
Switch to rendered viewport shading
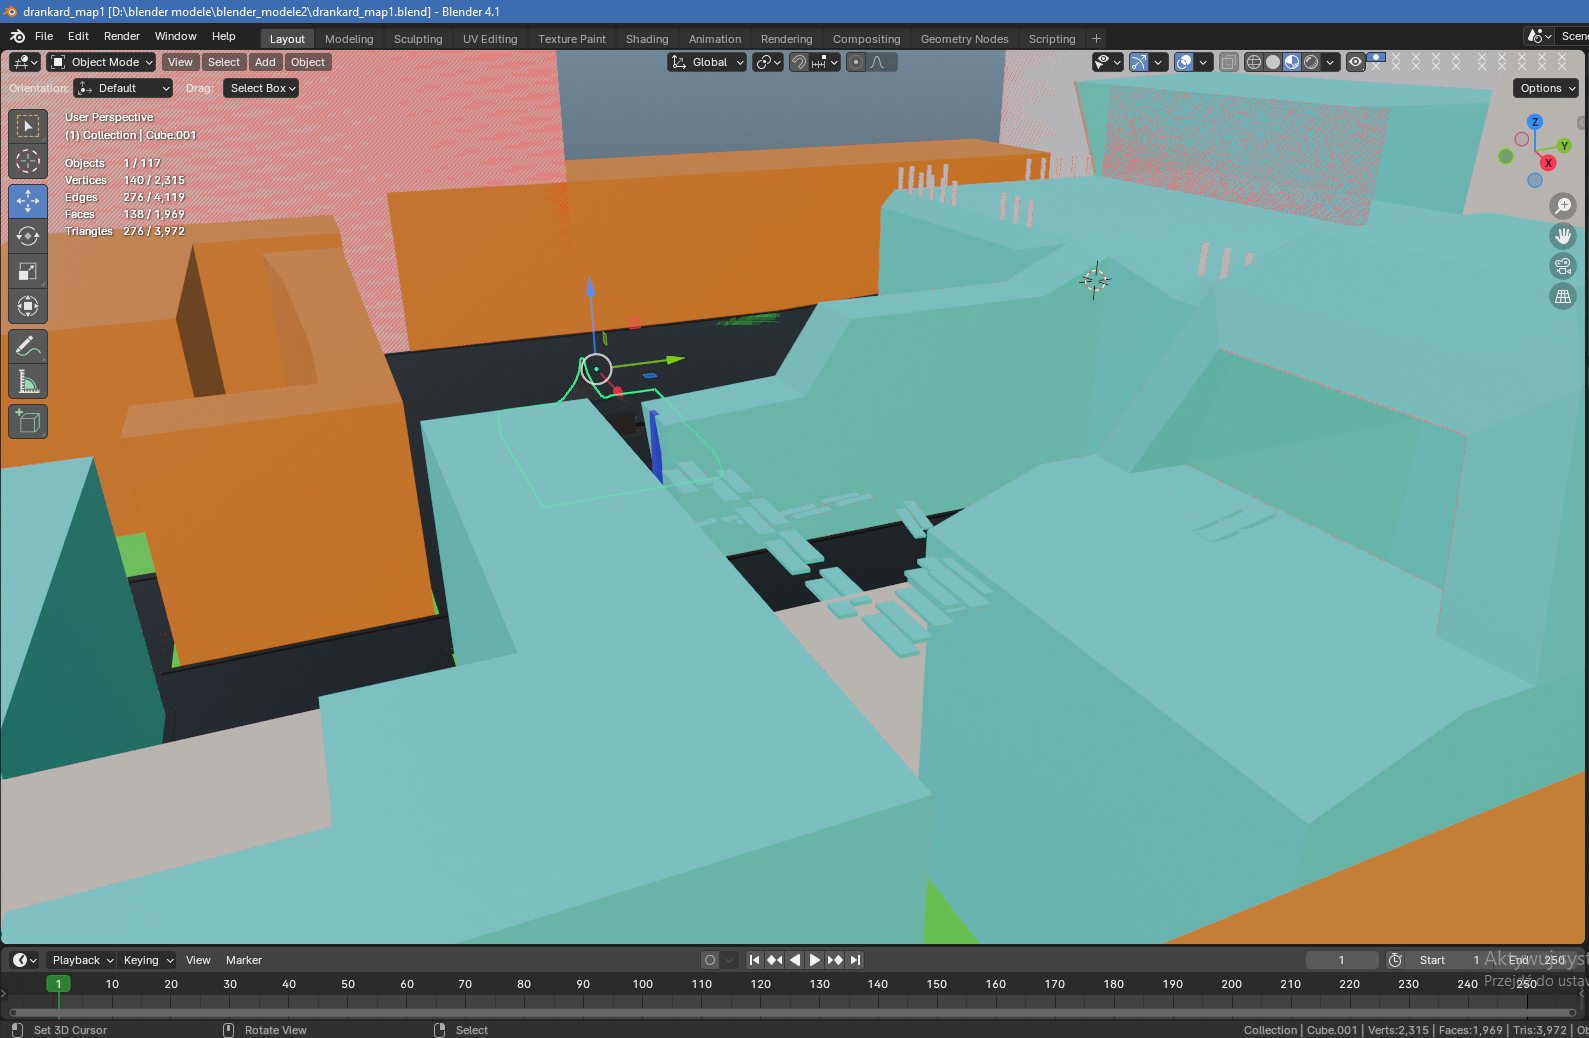click(1311, 62)
